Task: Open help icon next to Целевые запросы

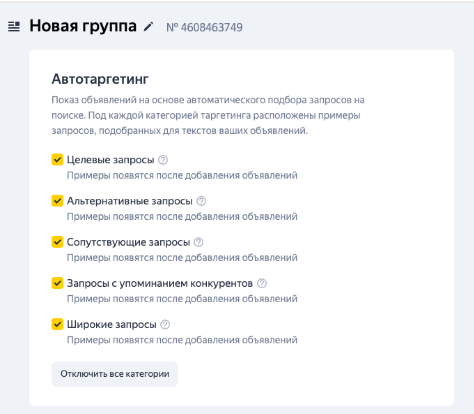Action: pyautogui.click(x=163, y=160)
